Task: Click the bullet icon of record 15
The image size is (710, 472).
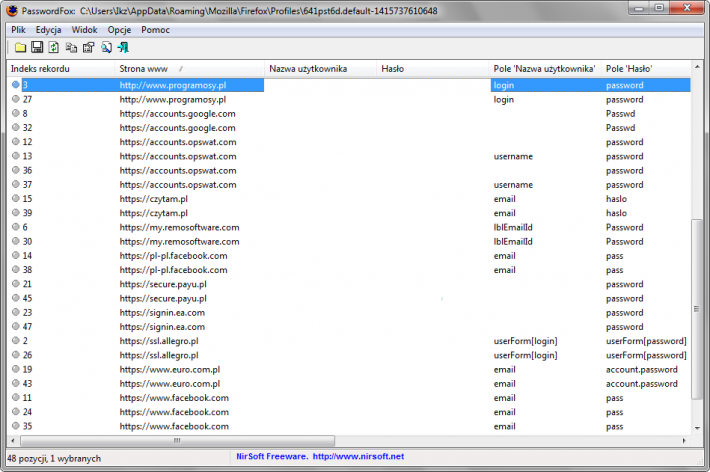Action: pyautogui.click(x=16, y=198)
